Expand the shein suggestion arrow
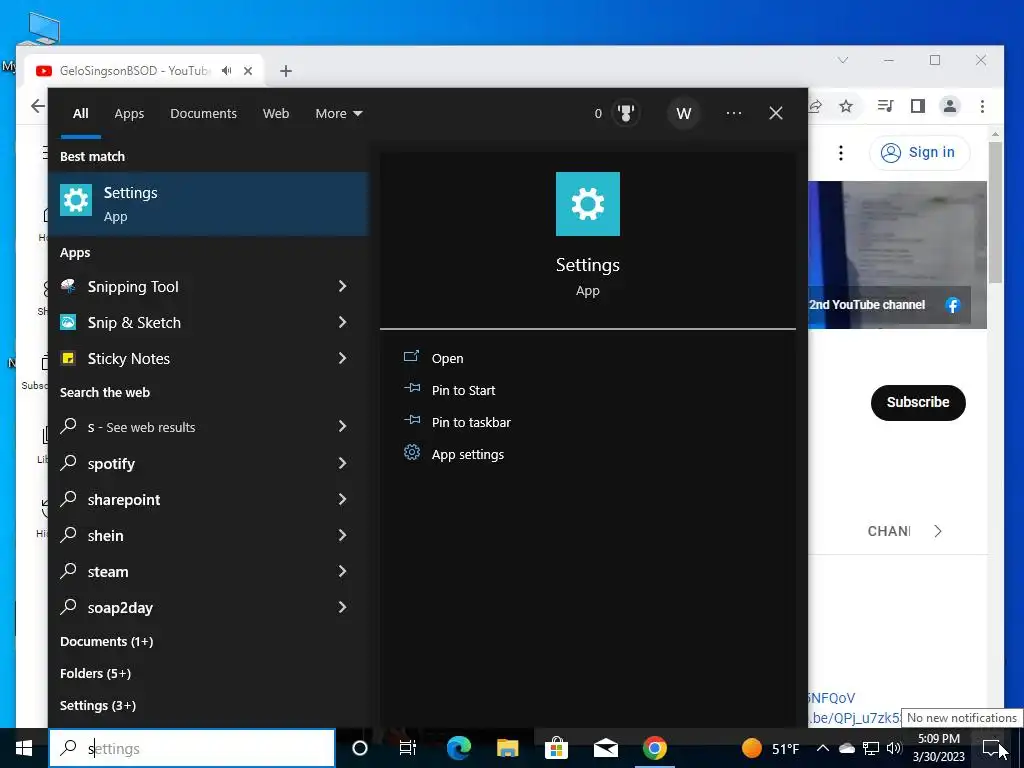The width and height of the screenshot is (1024, 768). point(342,535)
